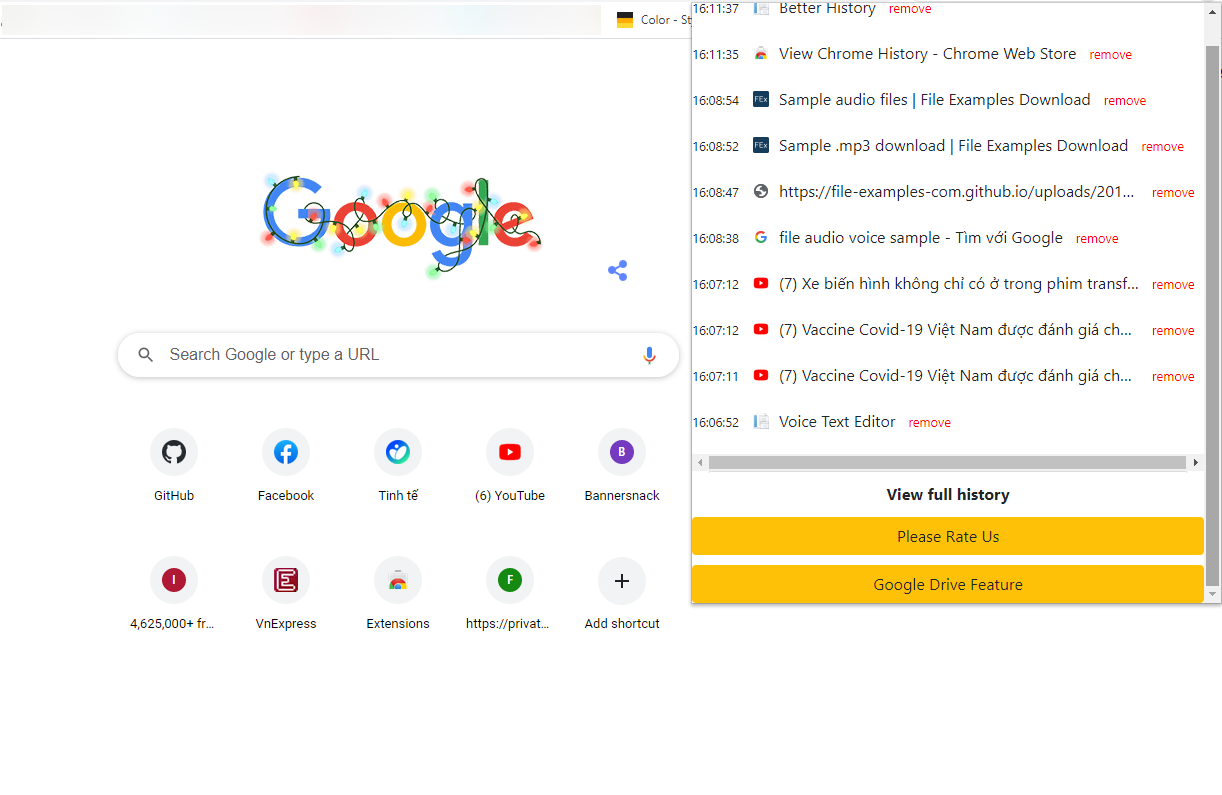Open the VnExpress shortcut icon
1222x795 pixels.
click(286, 580)
